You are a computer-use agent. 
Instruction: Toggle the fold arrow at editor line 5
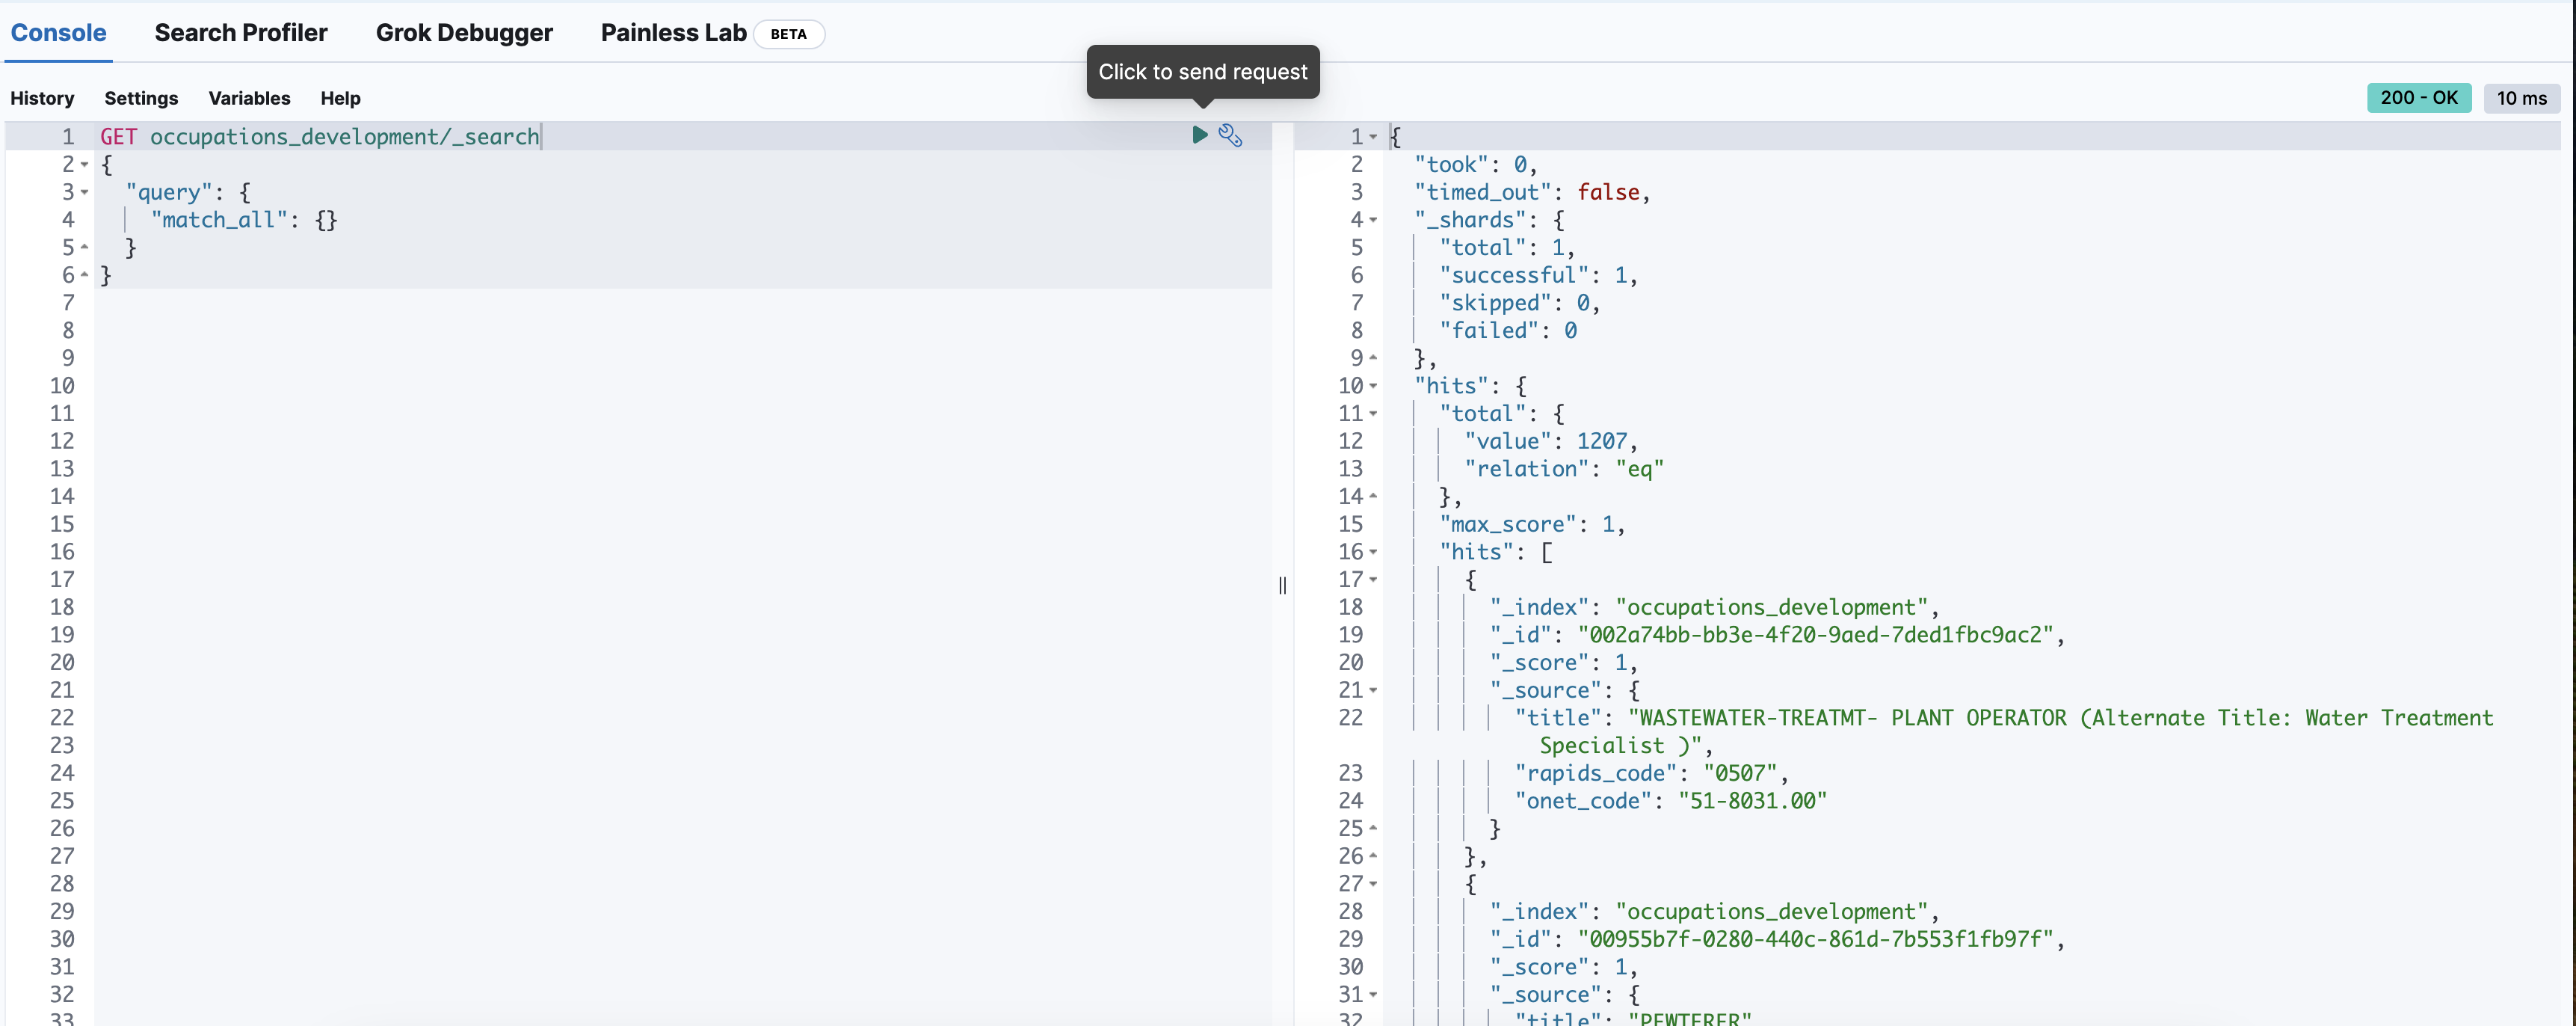click(x=84, y=247)
